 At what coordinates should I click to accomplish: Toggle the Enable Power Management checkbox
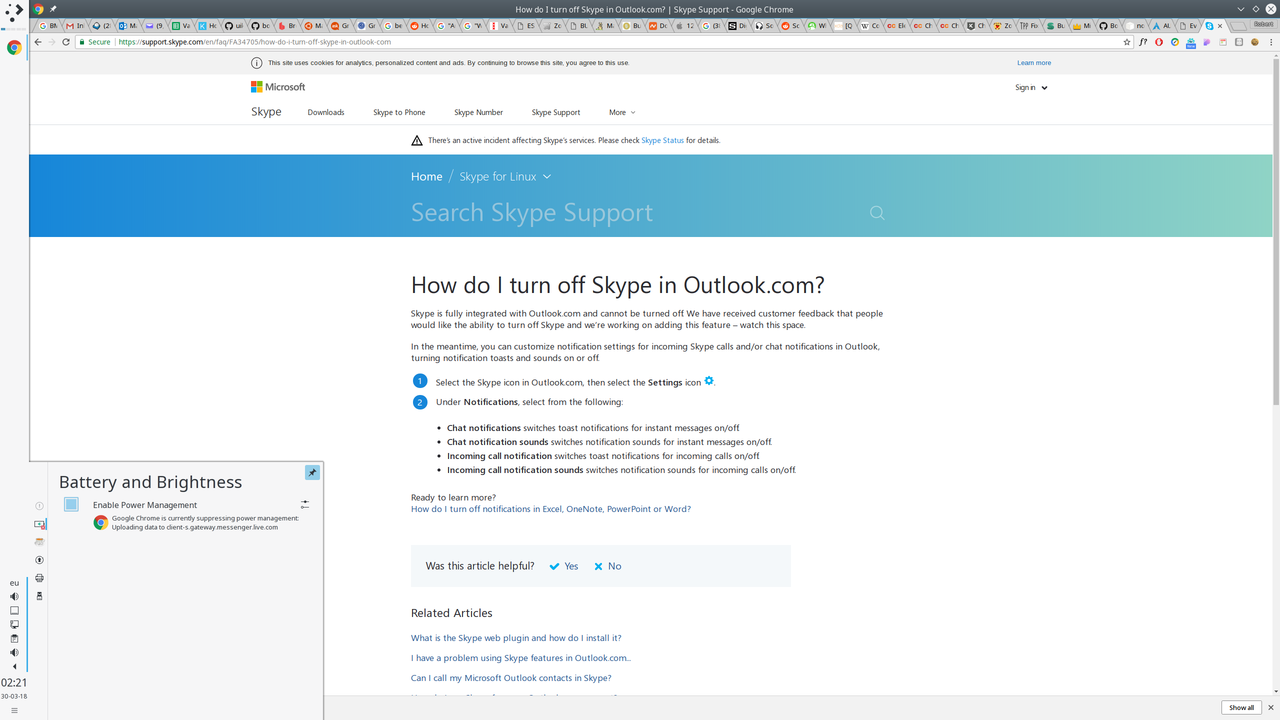click(71, 504)
